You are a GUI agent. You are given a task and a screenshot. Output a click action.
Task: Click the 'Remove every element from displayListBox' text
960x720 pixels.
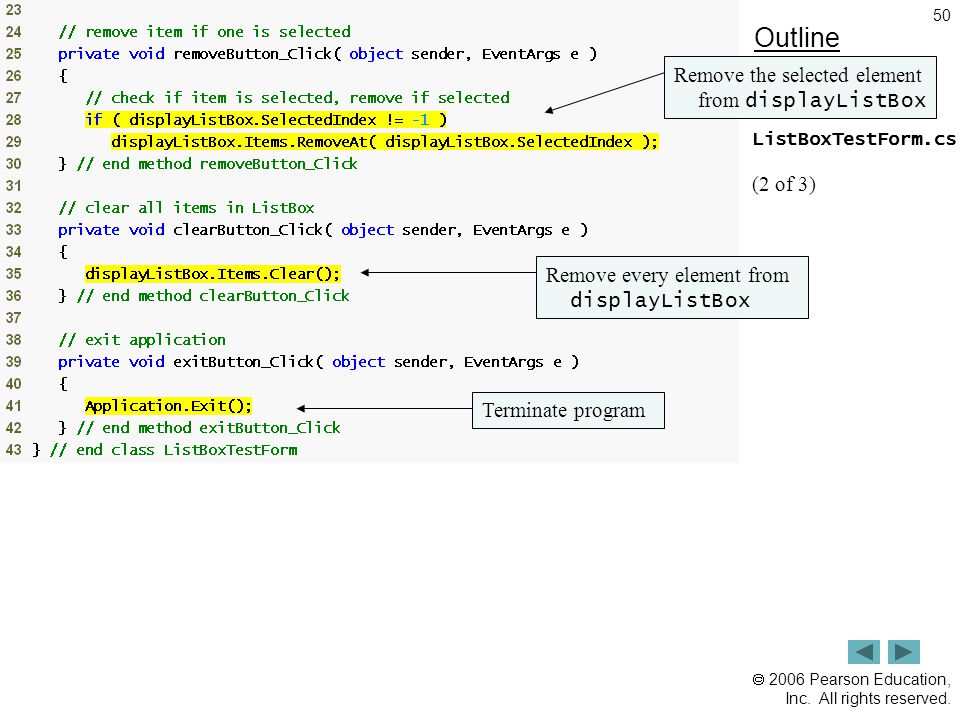coord(667,288)
